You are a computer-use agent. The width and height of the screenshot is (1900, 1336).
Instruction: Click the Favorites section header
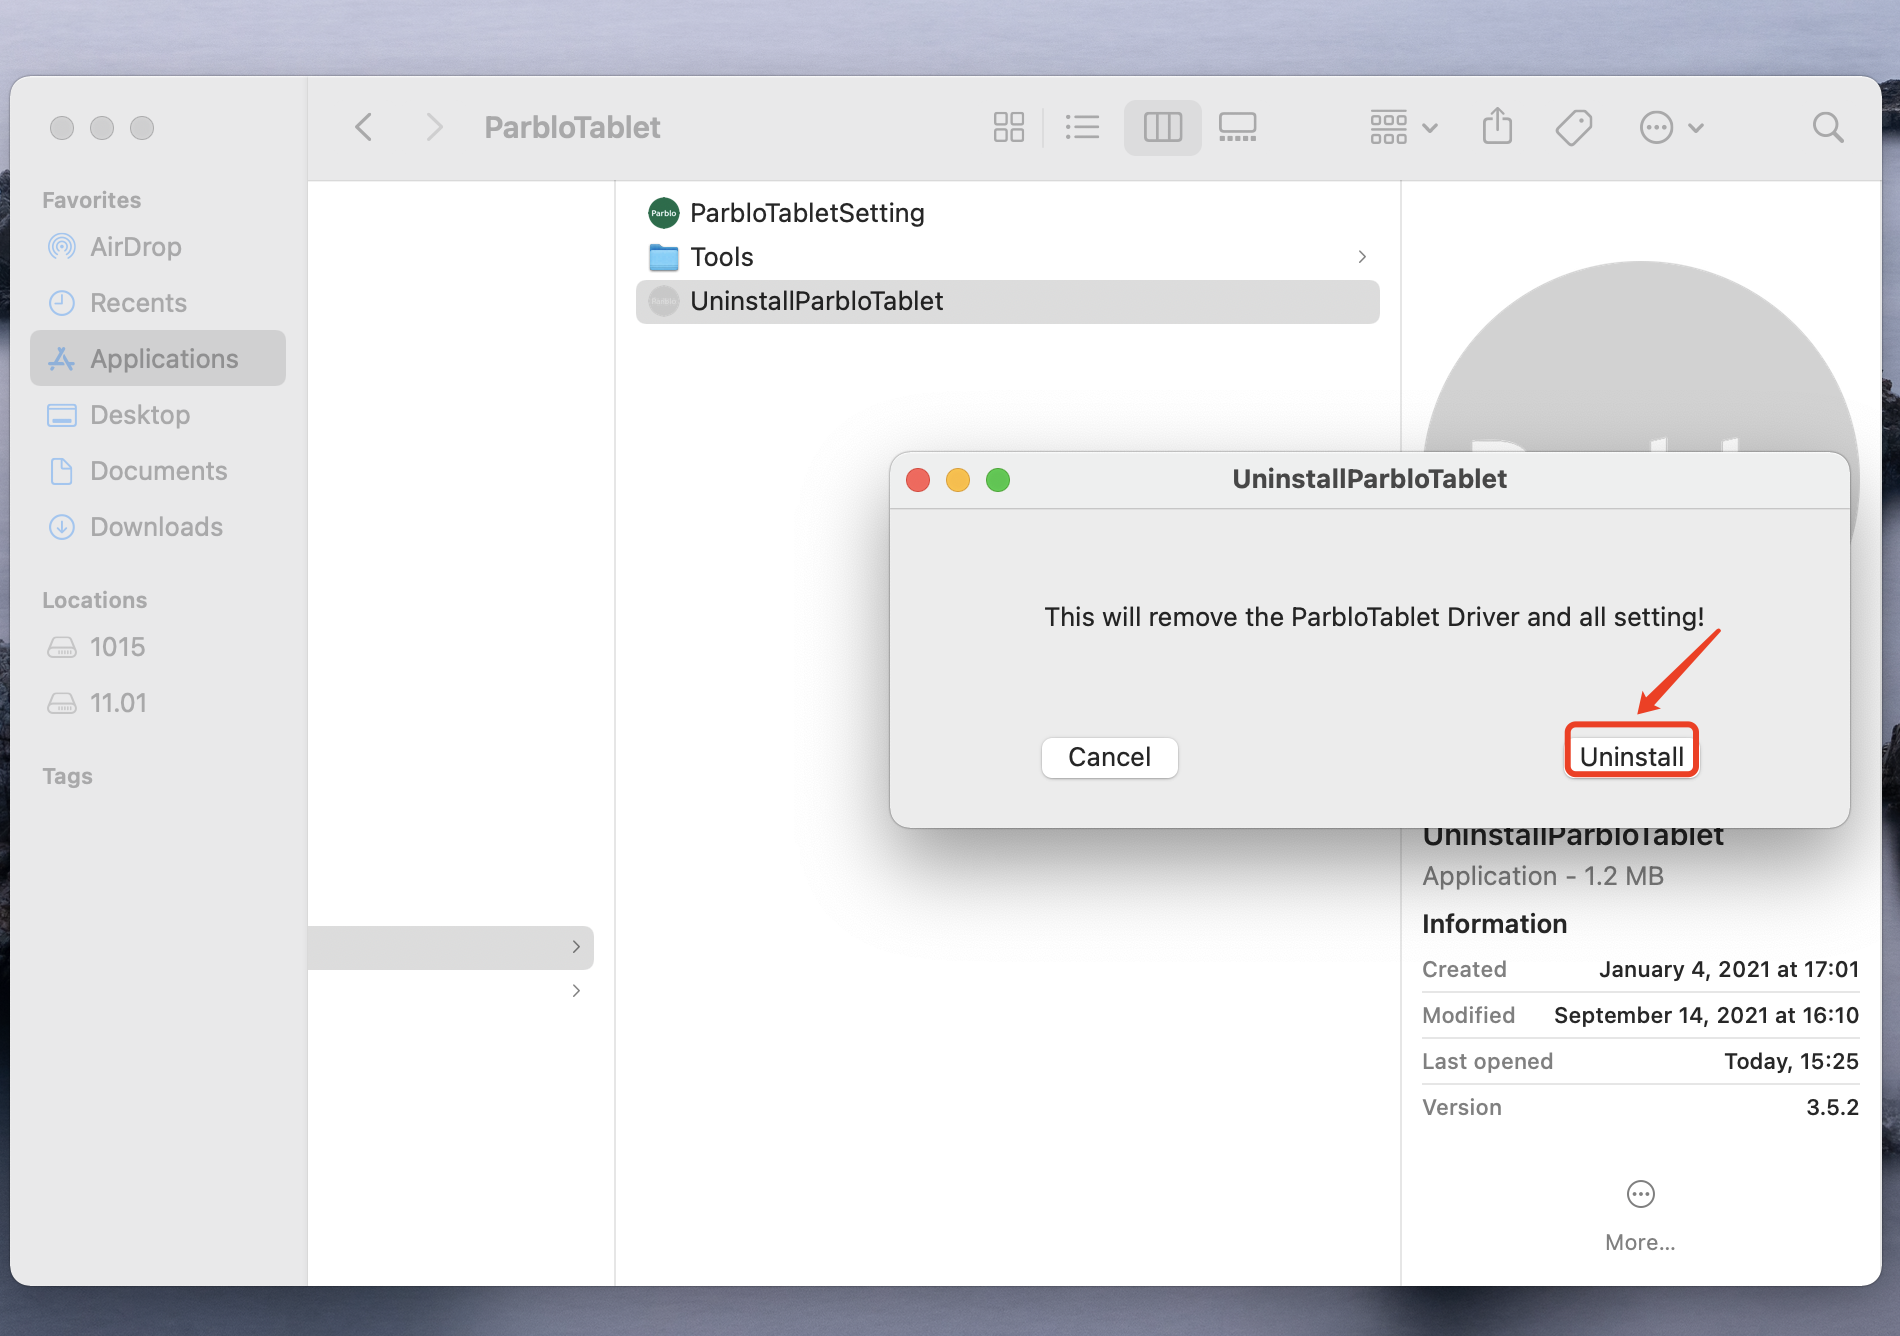click(91, 200)
